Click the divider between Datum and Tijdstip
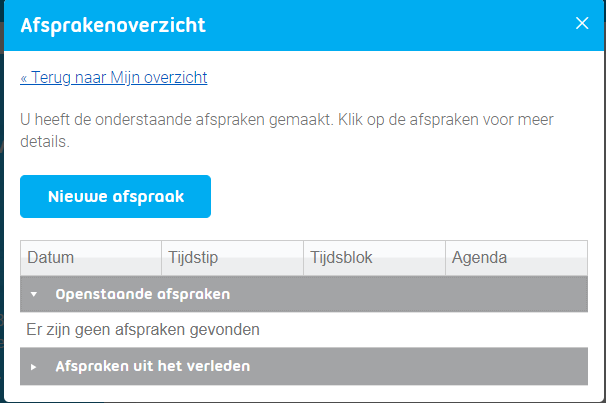Screen dimensions: 606x403 coord(161,258)
